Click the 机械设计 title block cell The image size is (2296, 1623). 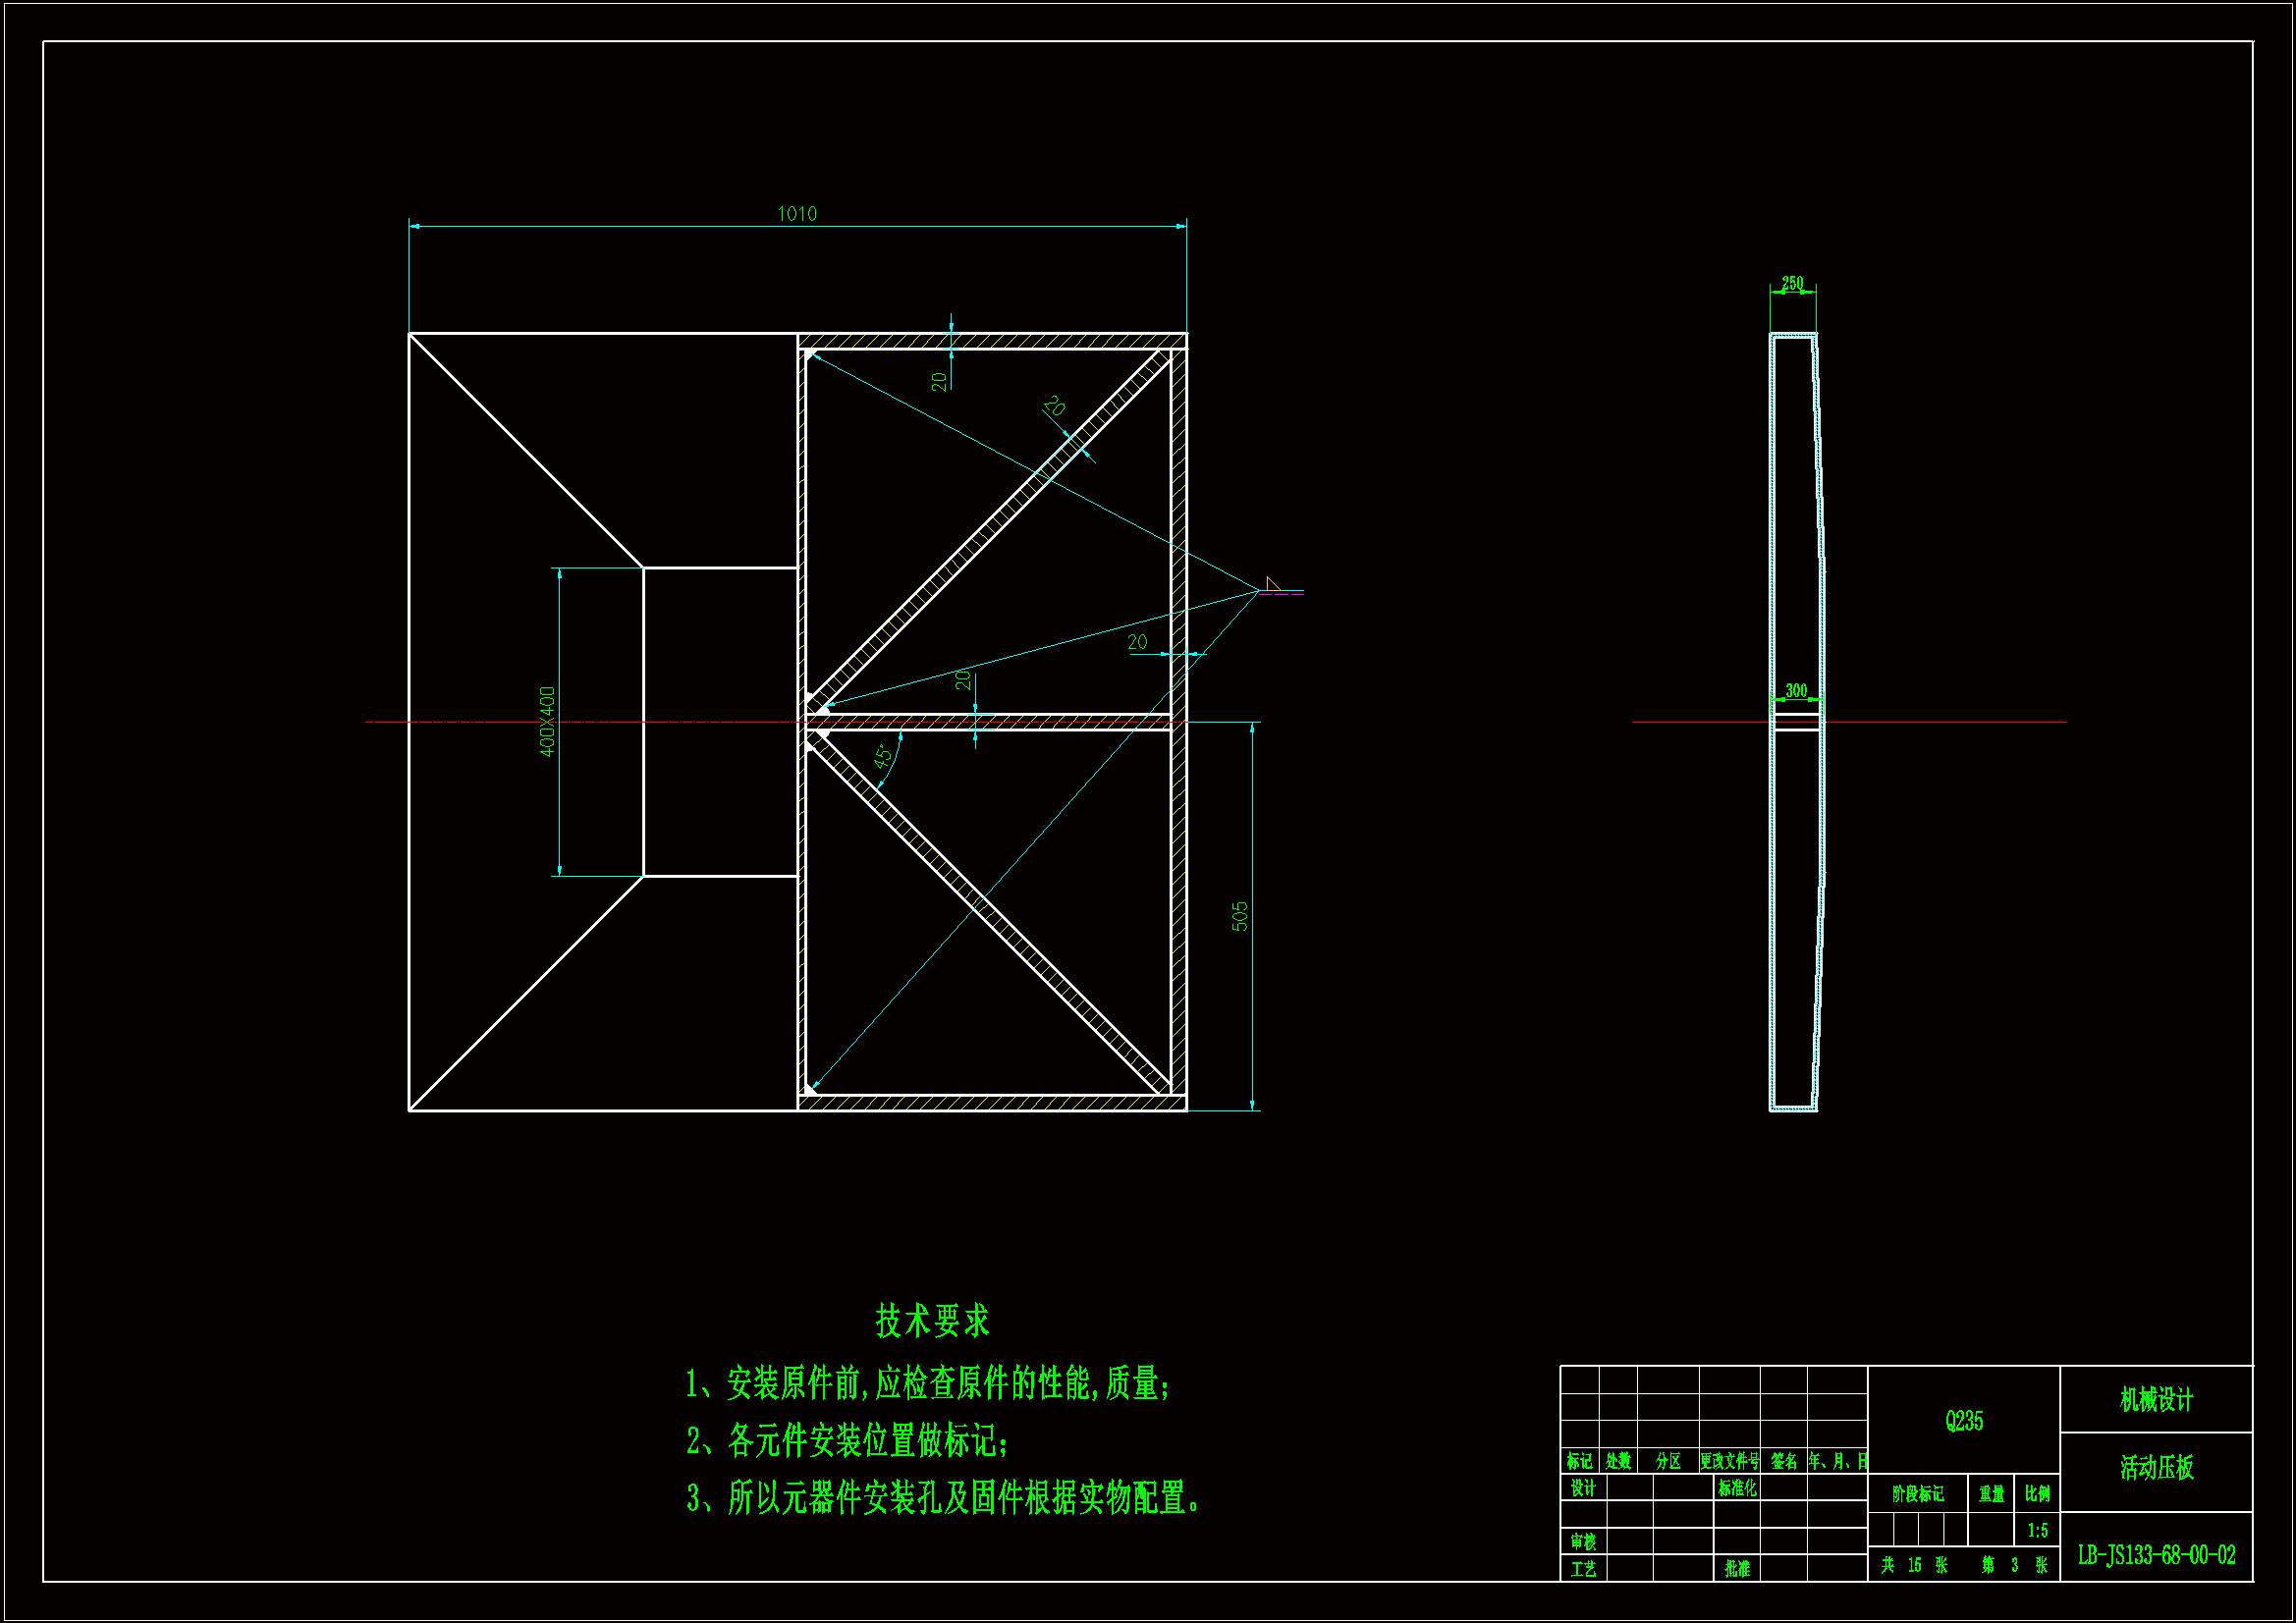point(2156,1400)
